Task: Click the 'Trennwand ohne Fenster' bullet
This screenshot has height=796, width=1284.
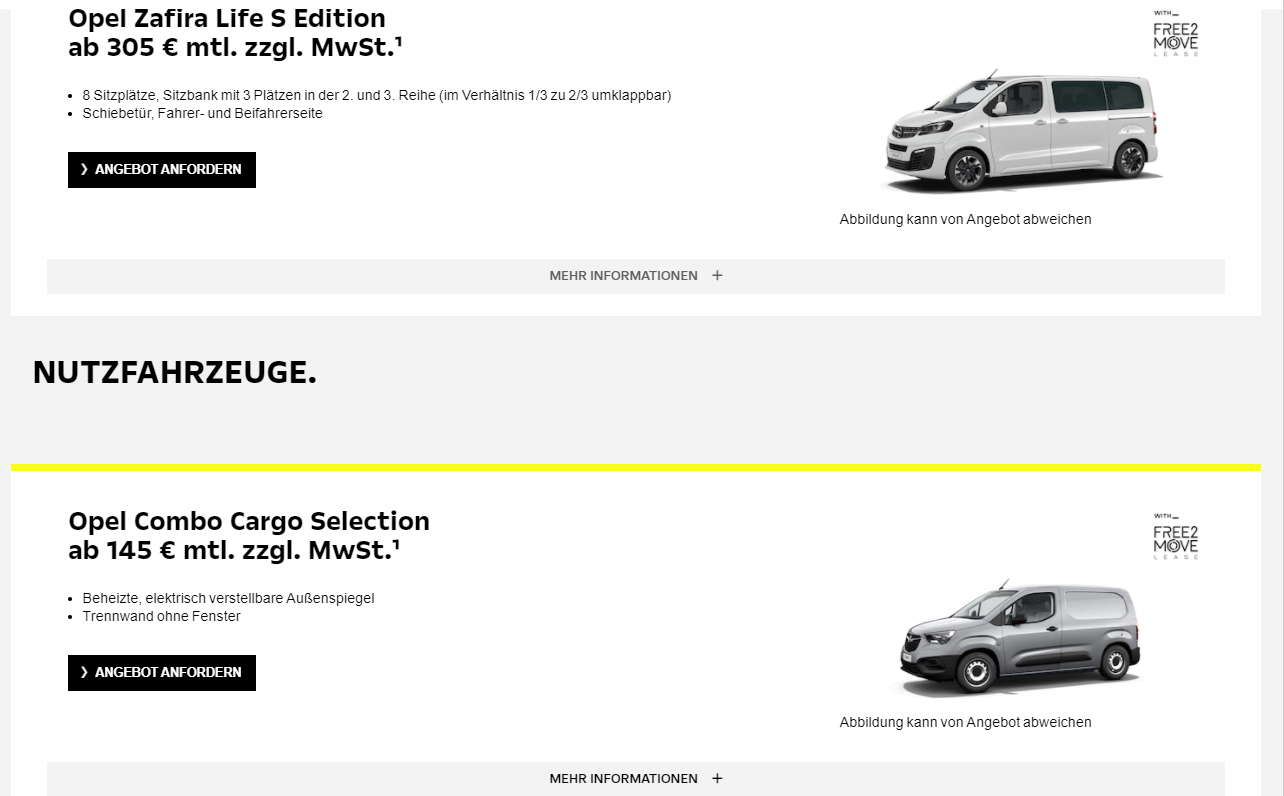Action: (162, 616)
